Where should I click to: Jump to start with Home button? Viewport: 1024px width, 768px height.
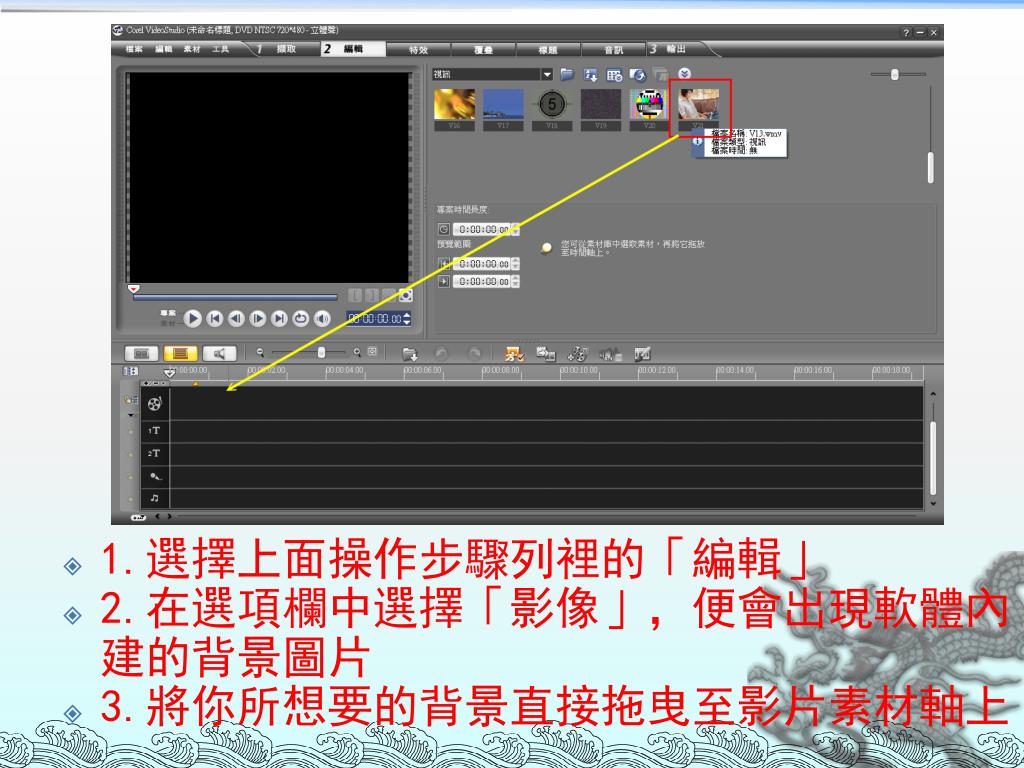tap(214, 319)
